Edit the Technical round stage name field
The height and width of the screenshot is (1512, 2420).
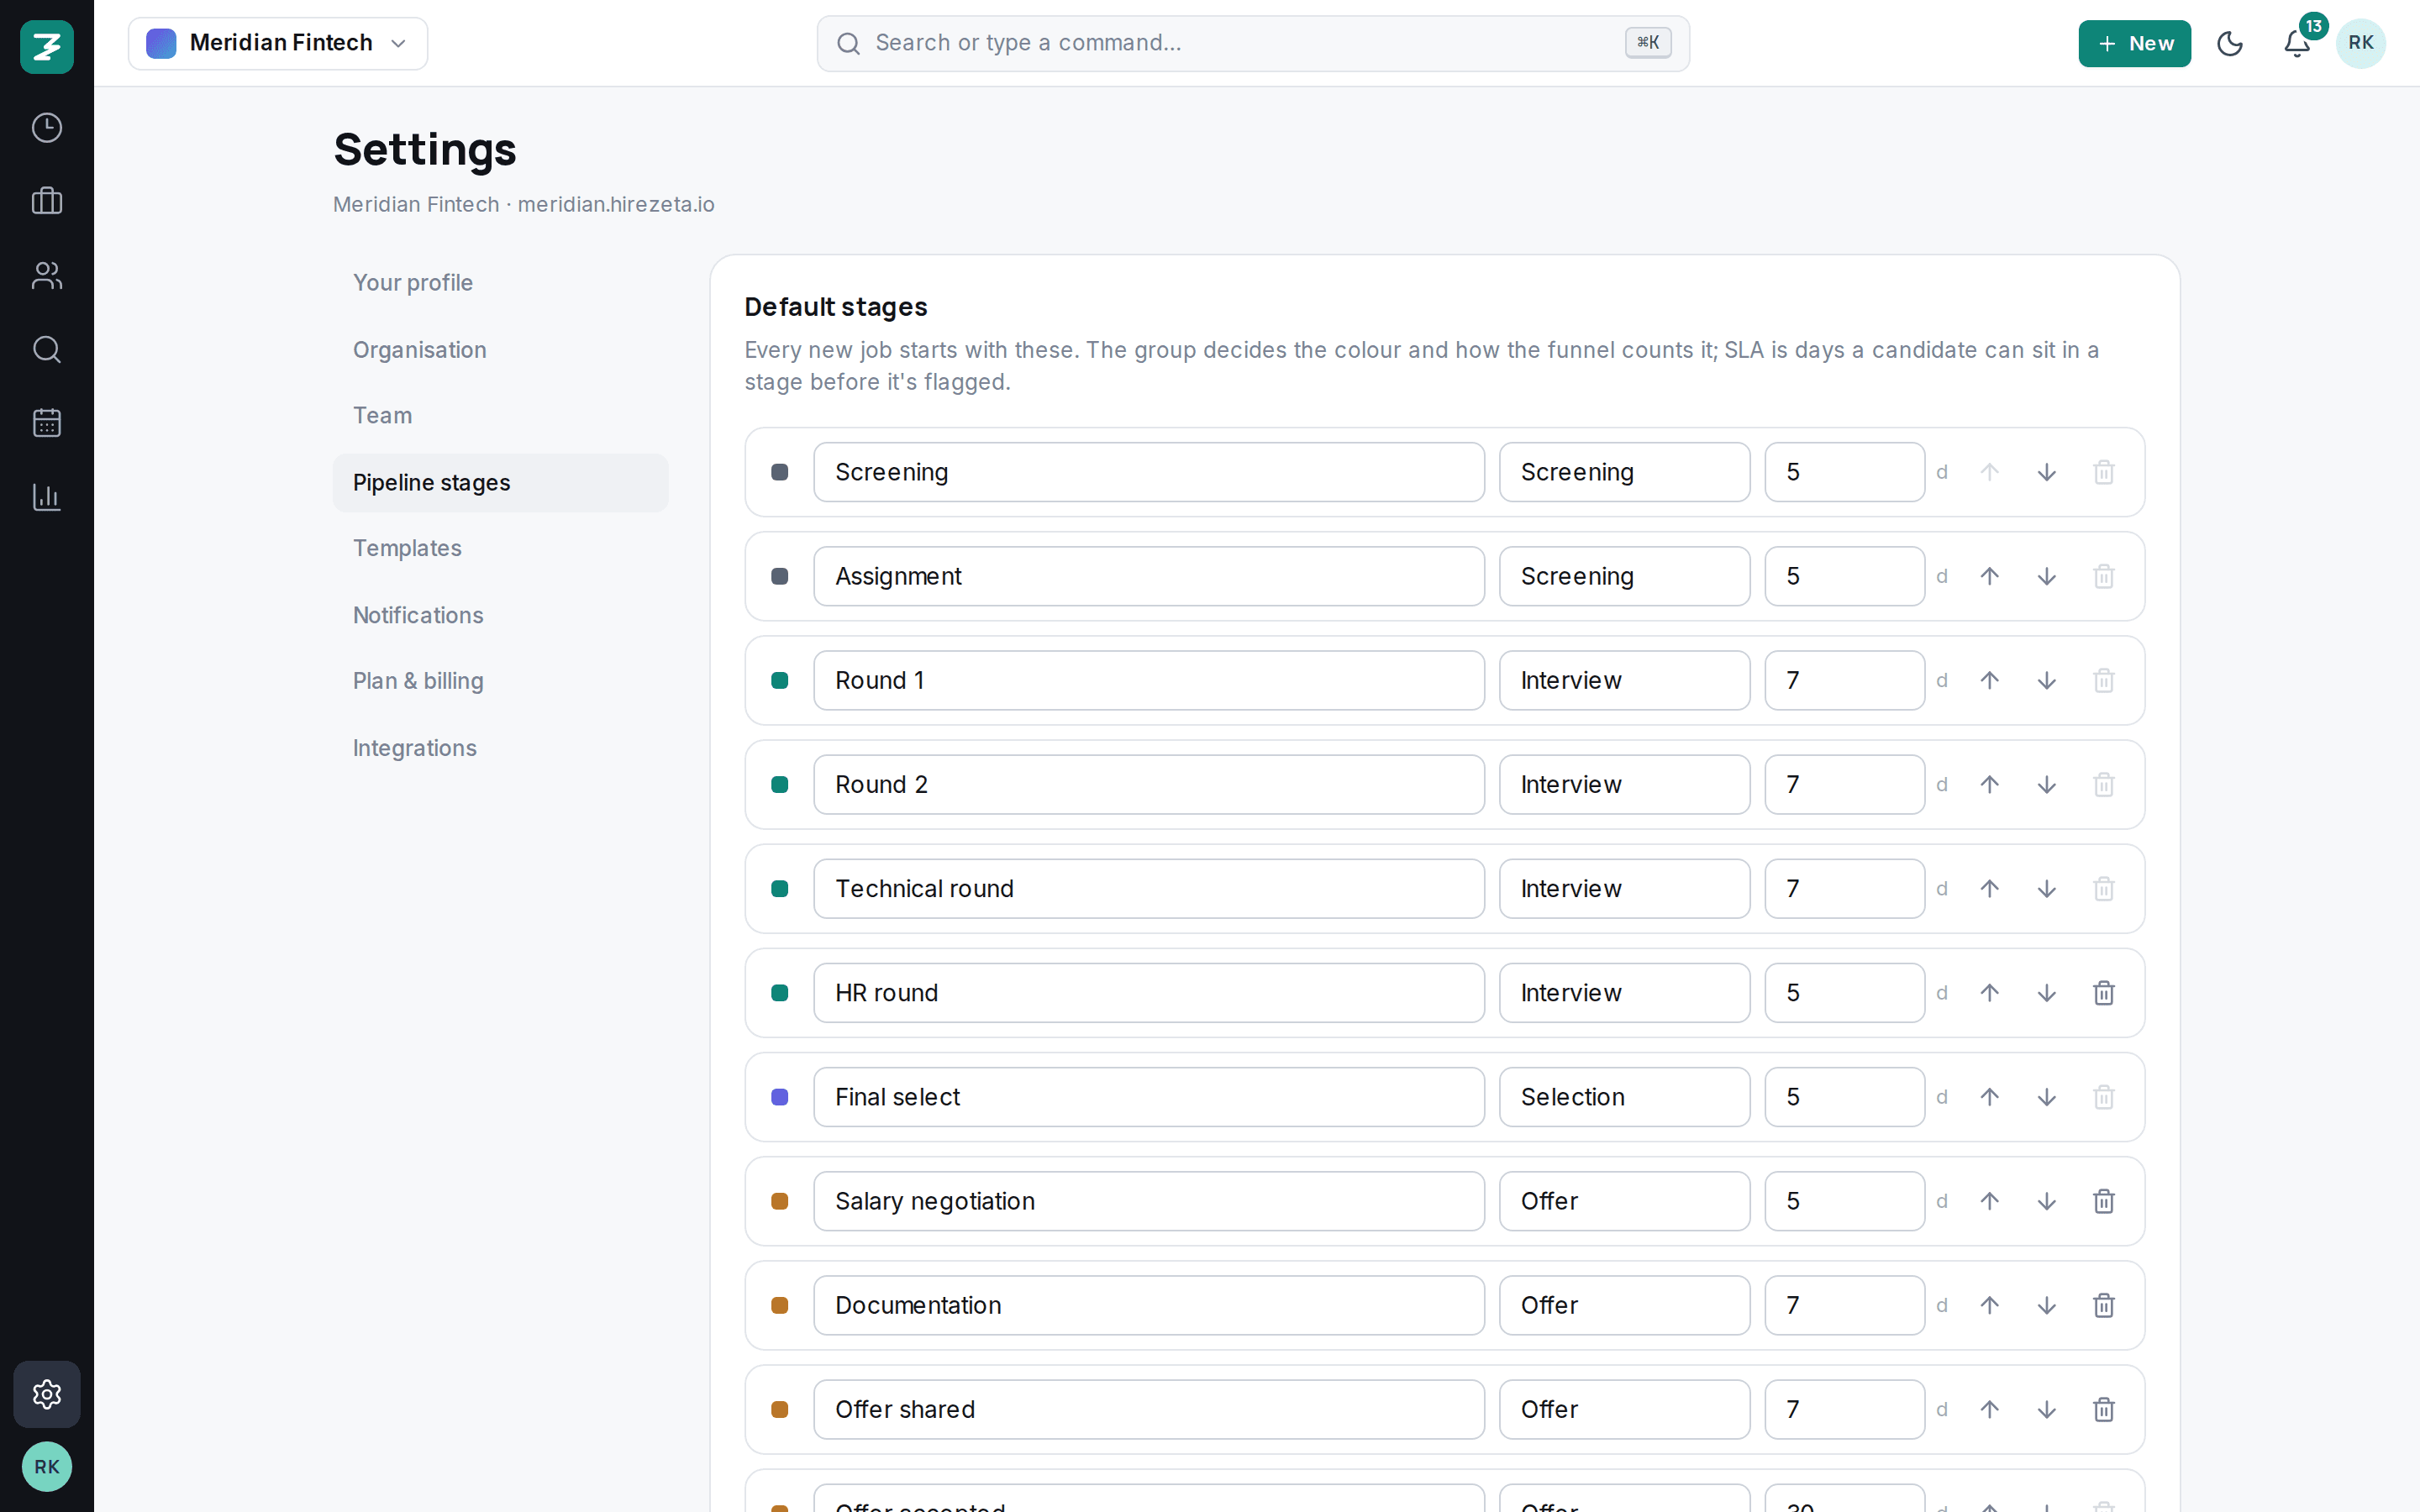point(1149,889)
